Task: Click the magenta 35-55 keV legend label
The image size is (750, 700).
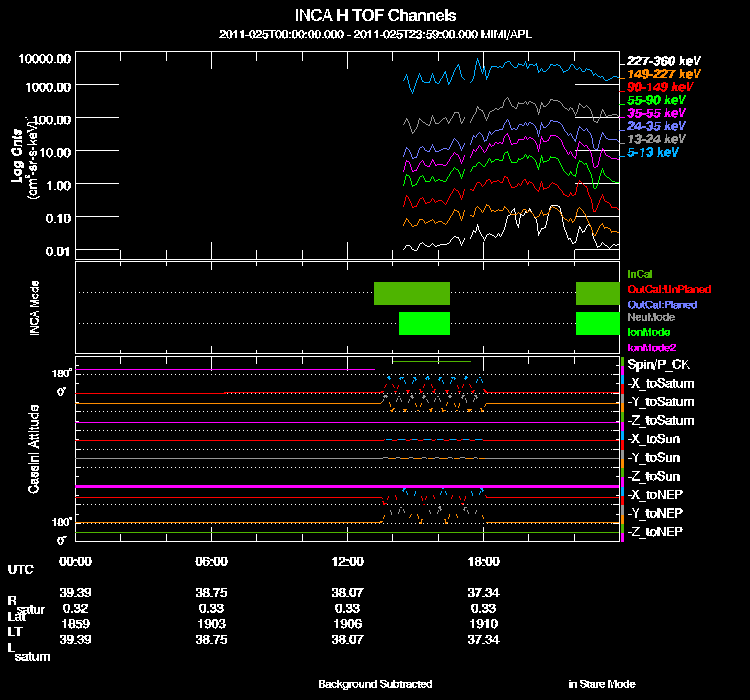Action: click(657, 114)
